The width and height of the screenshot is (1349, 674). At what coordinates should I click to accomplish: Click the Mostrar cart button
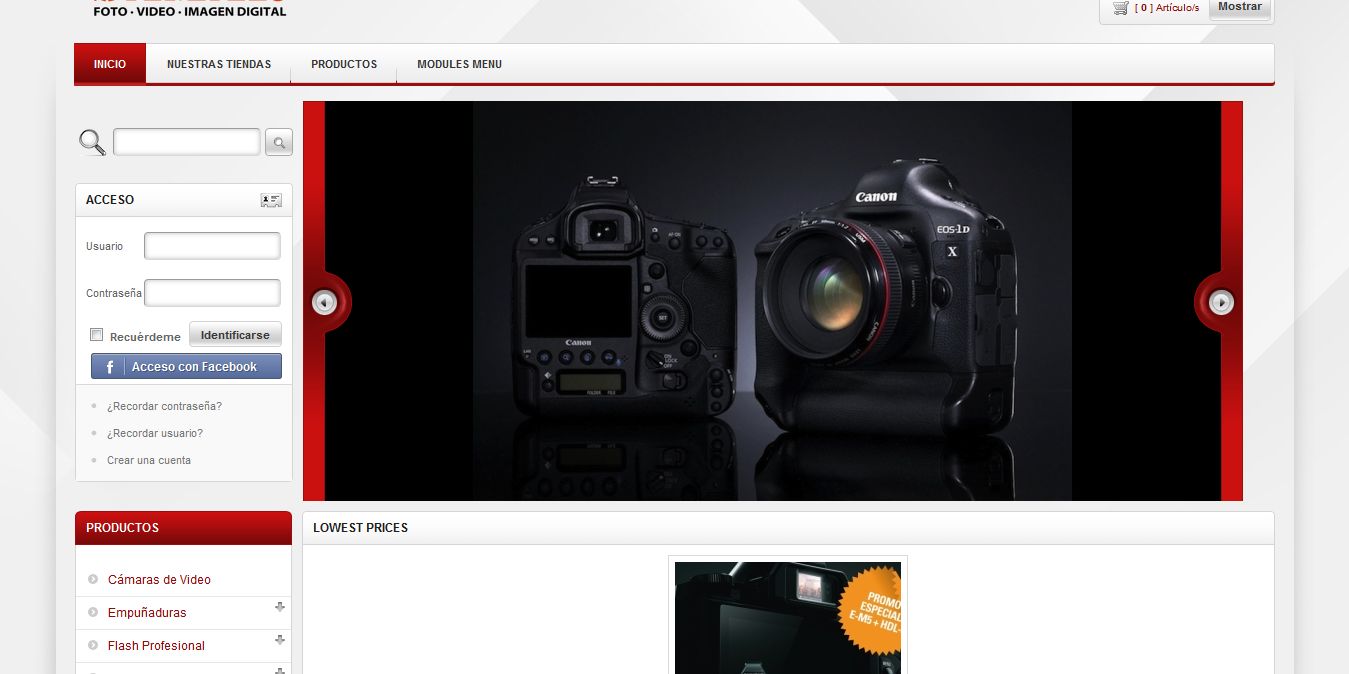point(1240,8)
